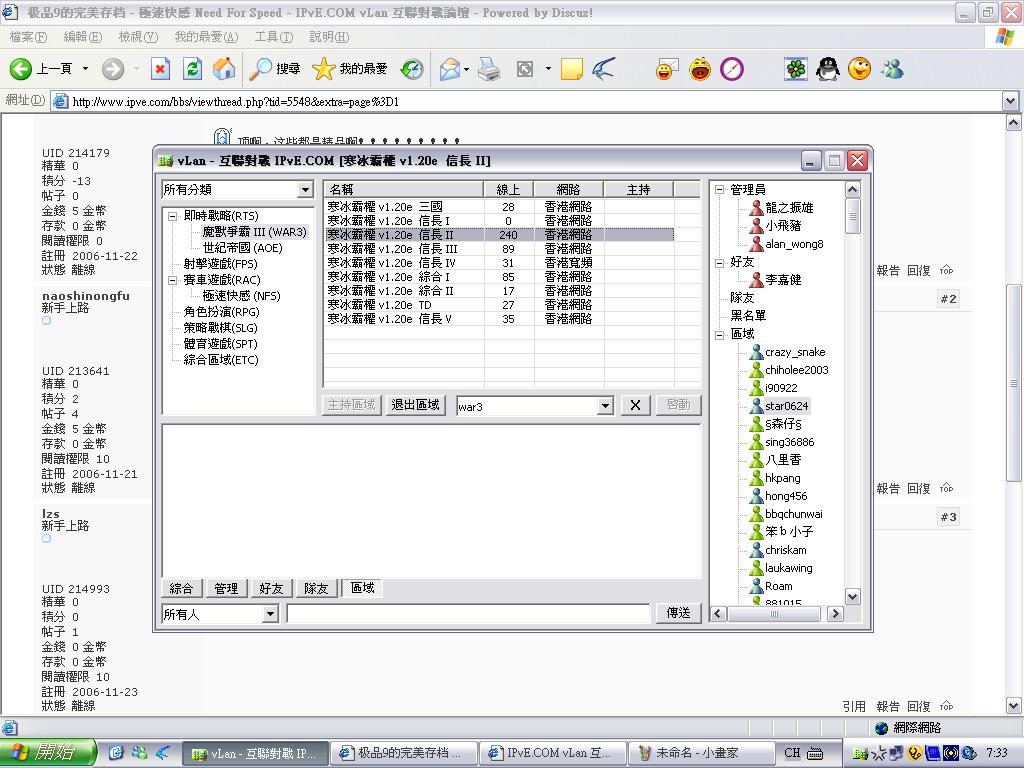
Task: Switch to the 好友 tab
Action: tap(271, 589)
